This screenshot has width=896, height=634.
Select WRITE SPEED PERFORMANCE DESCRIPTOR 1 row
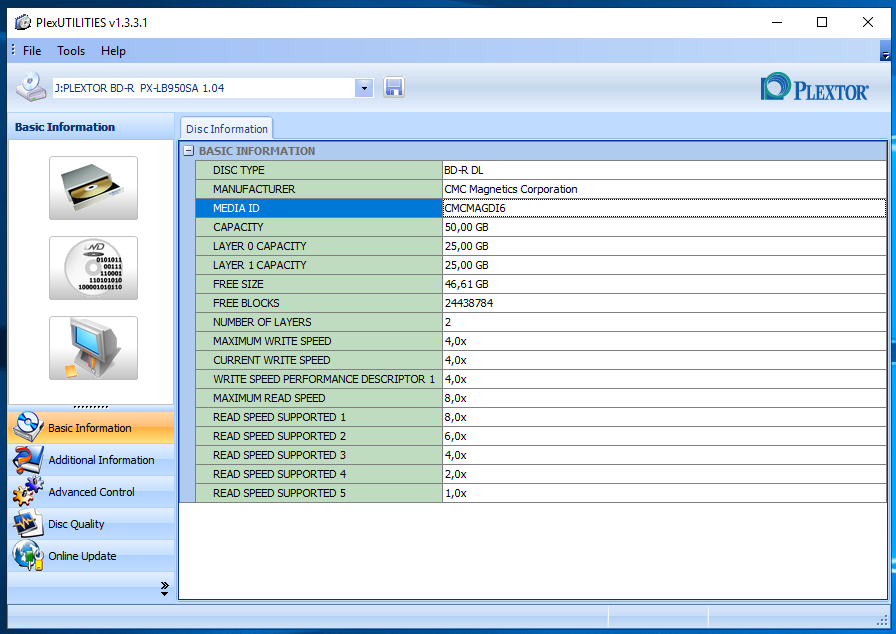(541, 379)
